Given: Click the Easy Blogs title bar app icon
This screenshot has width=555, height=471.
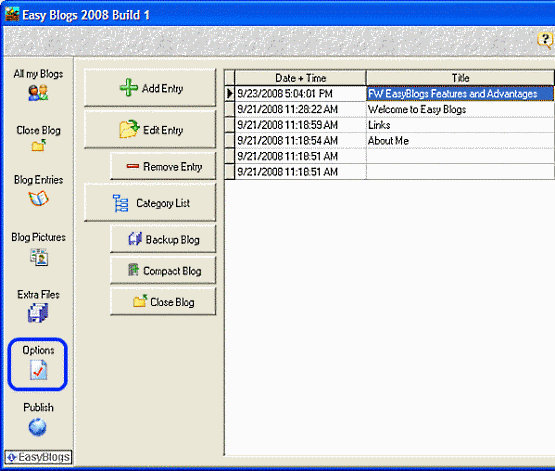Looking at the screenshot, I should [12, 14].
